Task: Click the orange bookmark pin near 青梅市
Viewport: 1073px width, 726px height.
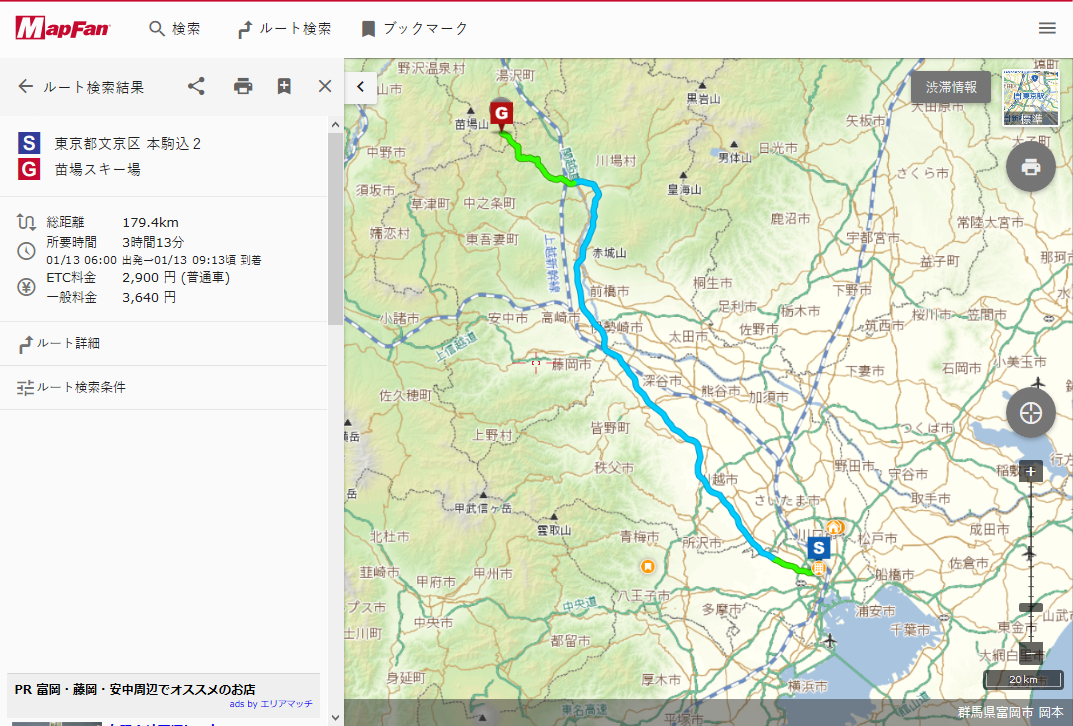Action: click(x=647, y=567)
